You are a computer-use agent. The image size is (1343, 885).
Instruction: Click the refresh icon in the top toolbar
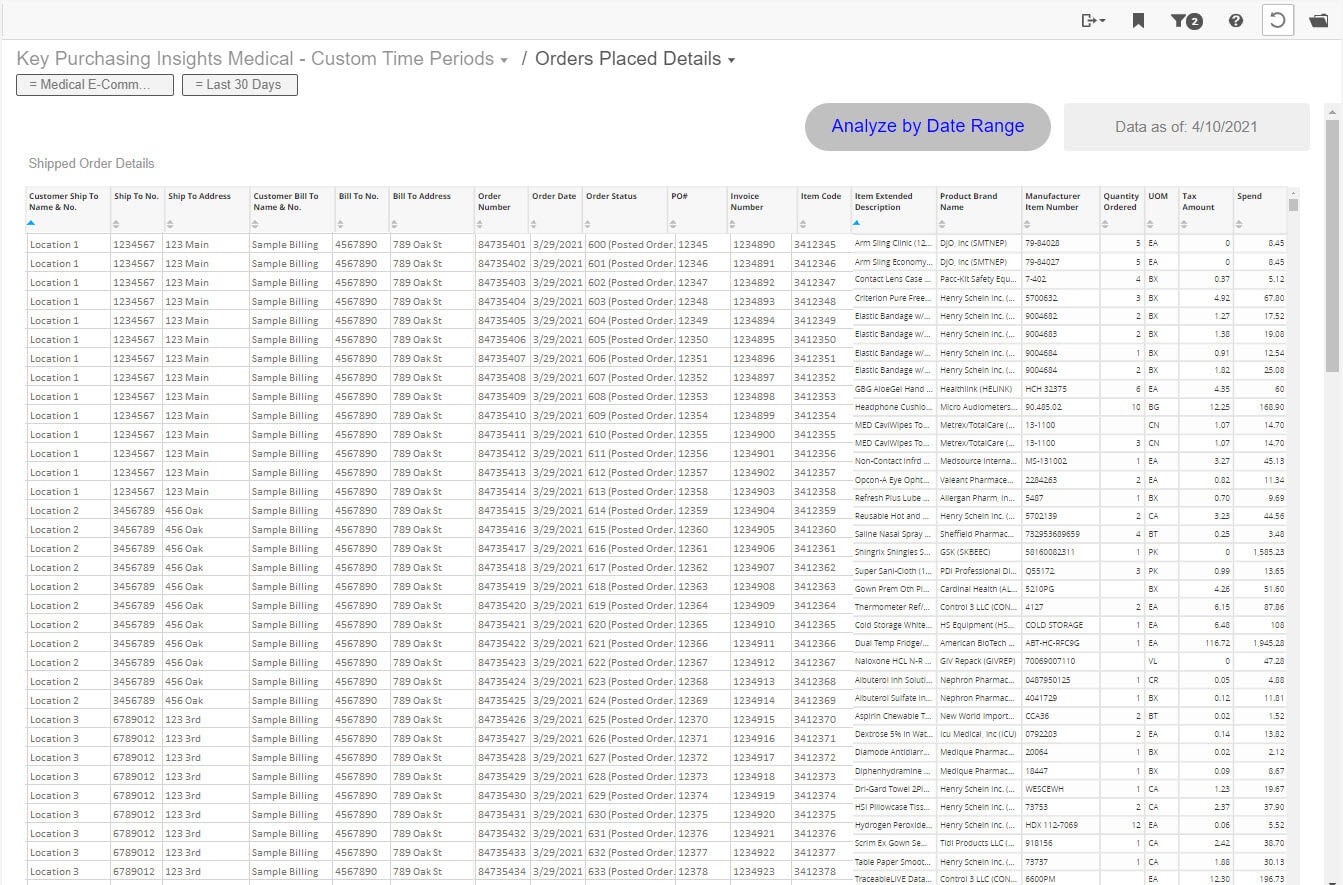(x=1277, y=20)
